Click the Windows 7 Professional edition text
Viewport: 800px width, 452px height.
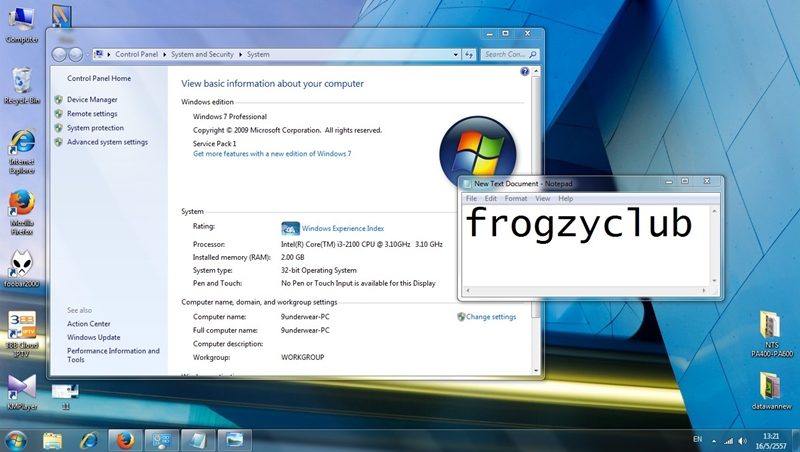pyautogui.click(x=230, y=117)
